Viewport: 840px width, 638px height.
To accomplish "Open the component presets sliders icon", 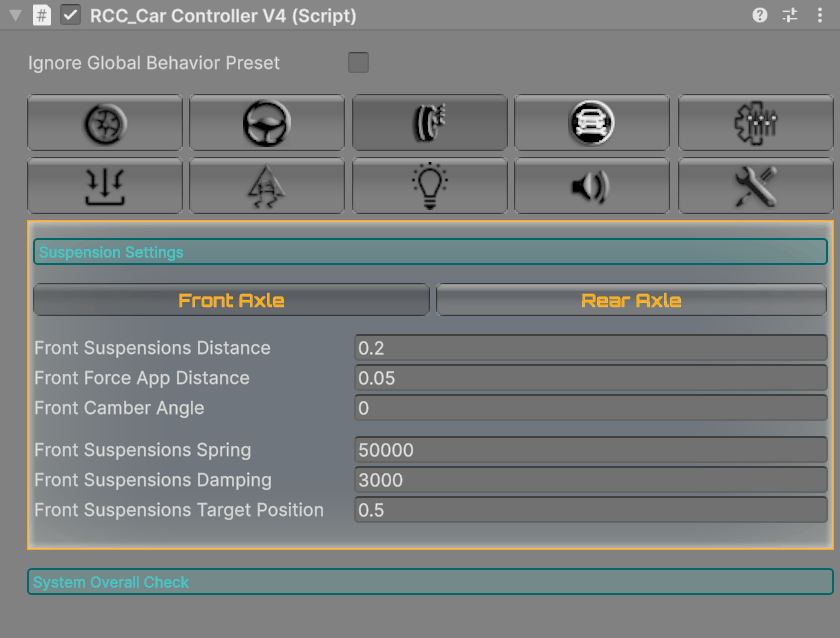I will (790, 15).
